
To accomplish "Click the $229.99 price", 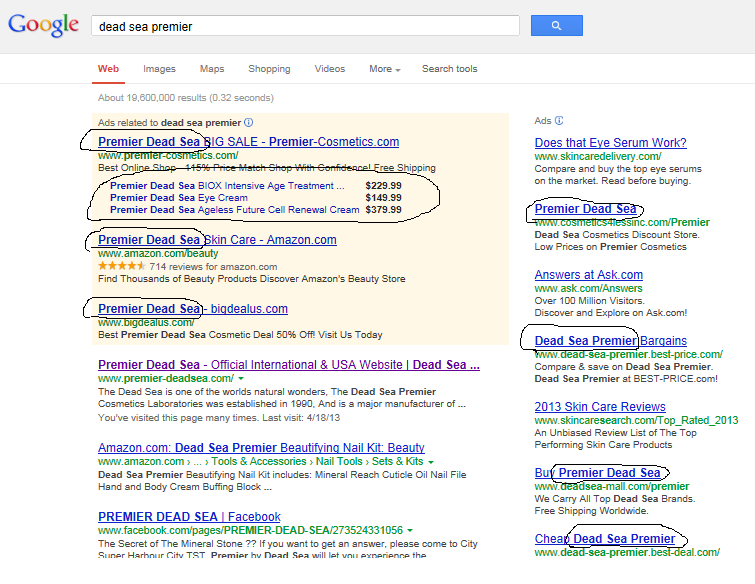I will click(383, 186).
